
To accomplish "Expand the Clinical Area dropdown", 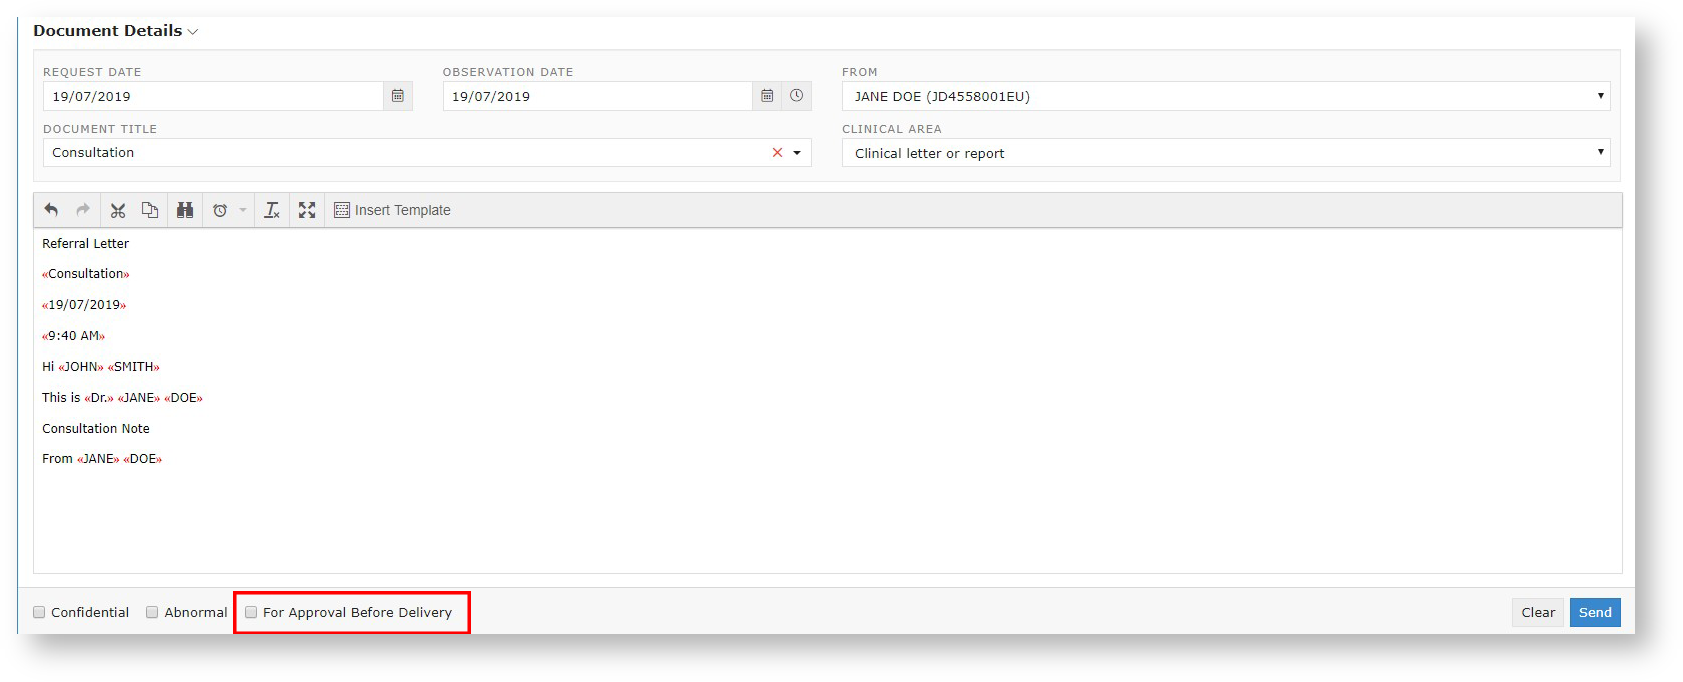I will coord(1225,153).
